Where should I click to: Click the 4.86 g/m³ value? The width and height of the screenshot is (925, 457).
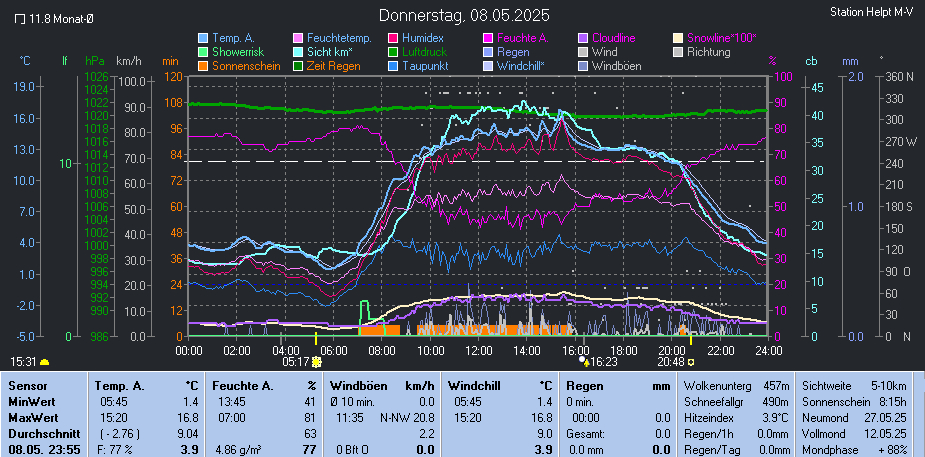[239, 449]
